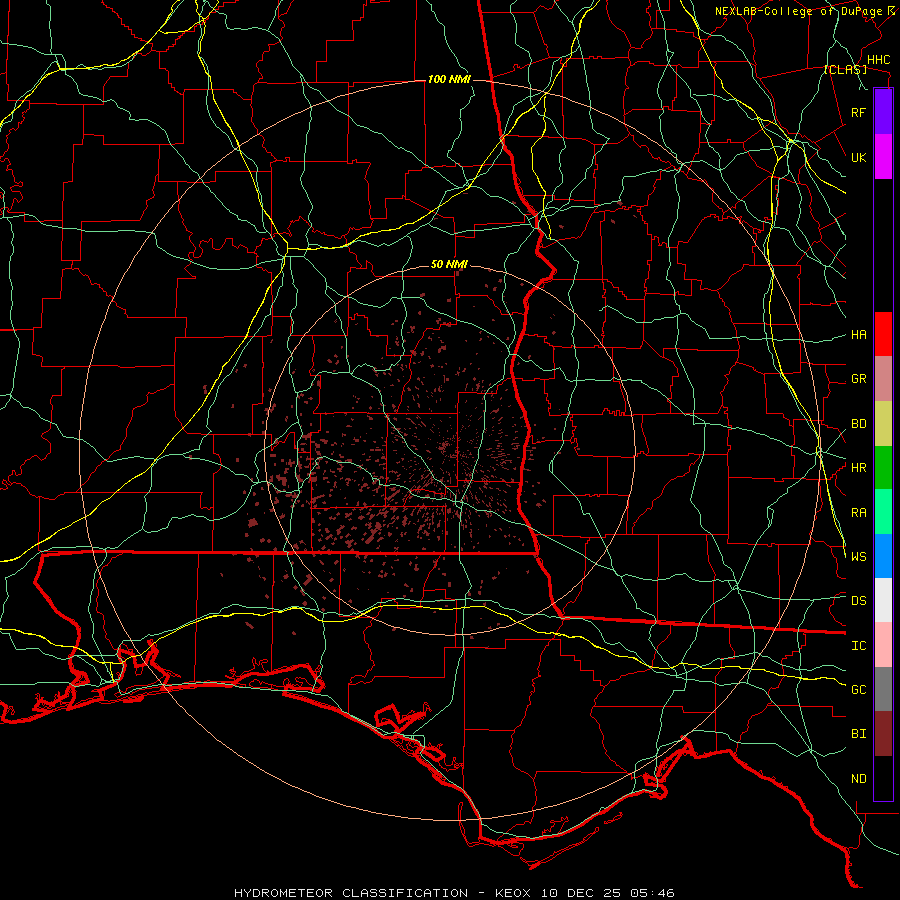Click the ND legend label
Image resolution: width=900 pixels, height=900 pixels.
[x=858, y=779]
